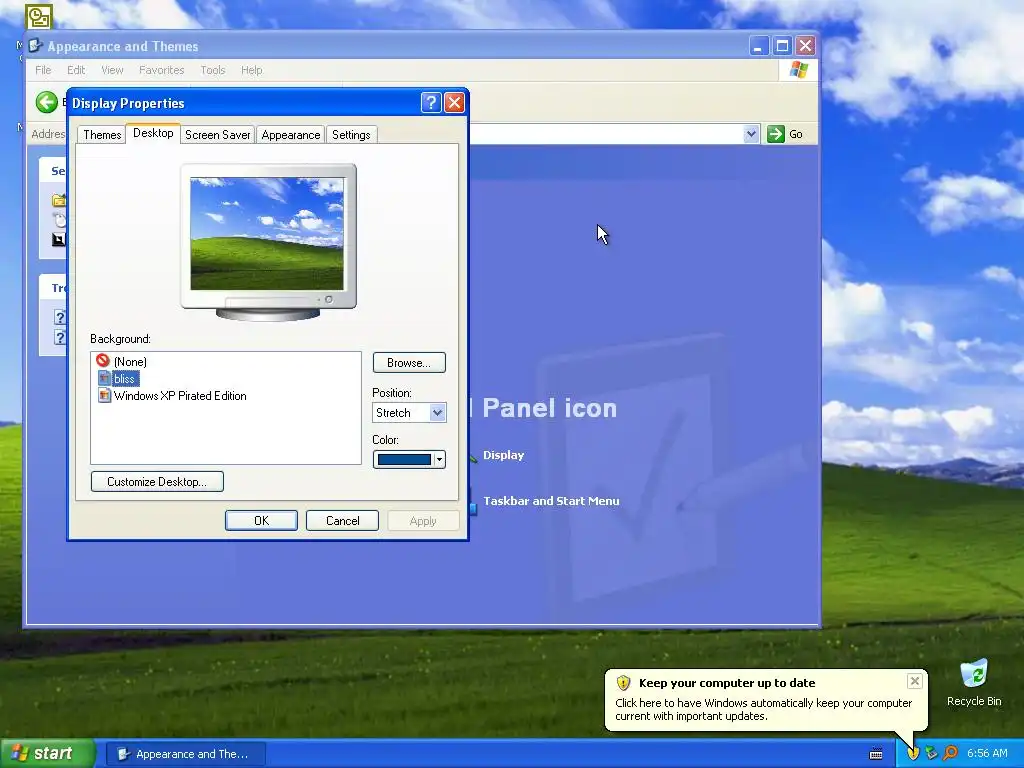Open the Display control panel link
Viewport: 1024px width, 768px height.
pos(504,455)
